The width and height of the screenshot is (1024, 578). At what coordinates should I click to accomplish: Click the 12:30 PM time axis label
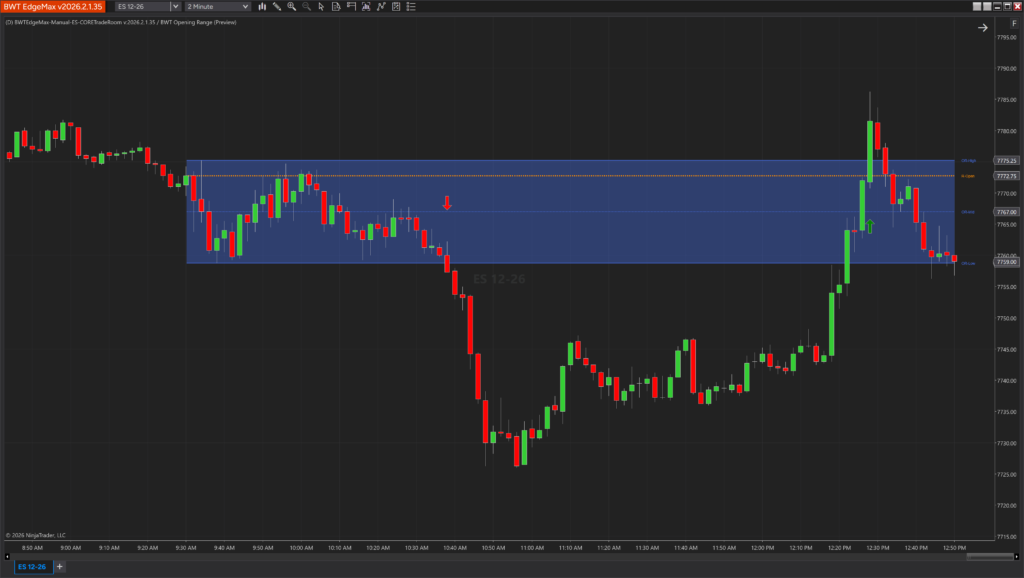pyautogui.click(x=878, y=548)
